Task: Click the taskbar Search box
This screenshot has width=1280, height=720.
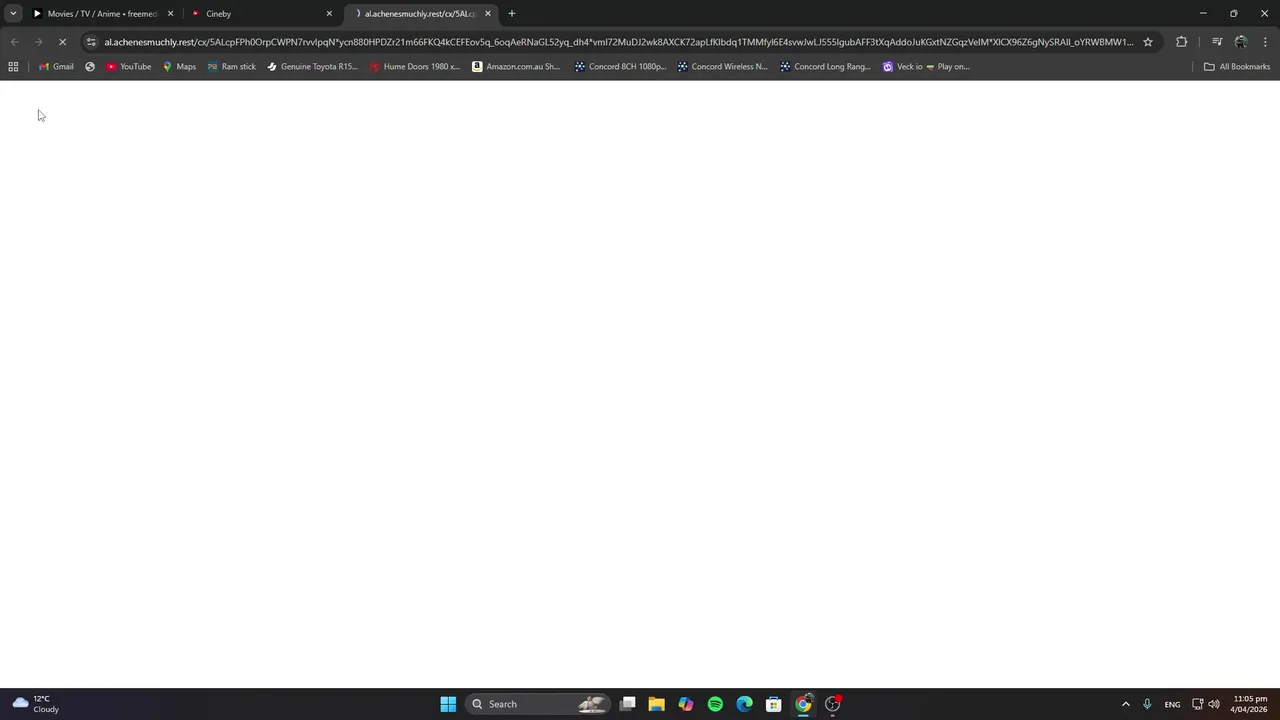Action: tap(538, 704)
